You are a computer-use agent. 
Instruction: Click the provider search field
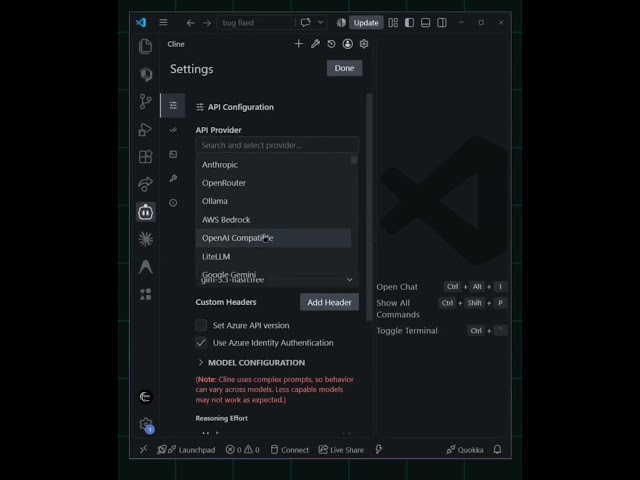click(277, 145)
